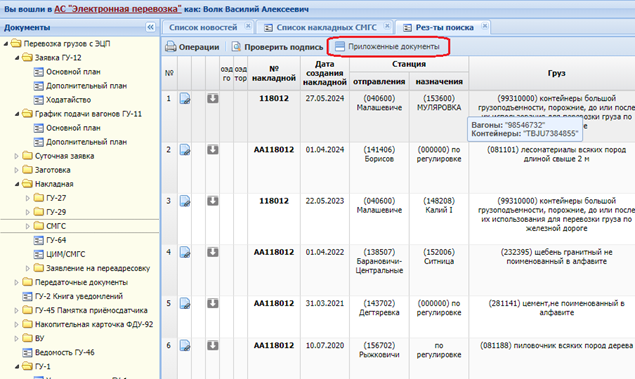This screenshot has height=379, width=635.
Task: Click отправления station column header
Action: [379, 81]
